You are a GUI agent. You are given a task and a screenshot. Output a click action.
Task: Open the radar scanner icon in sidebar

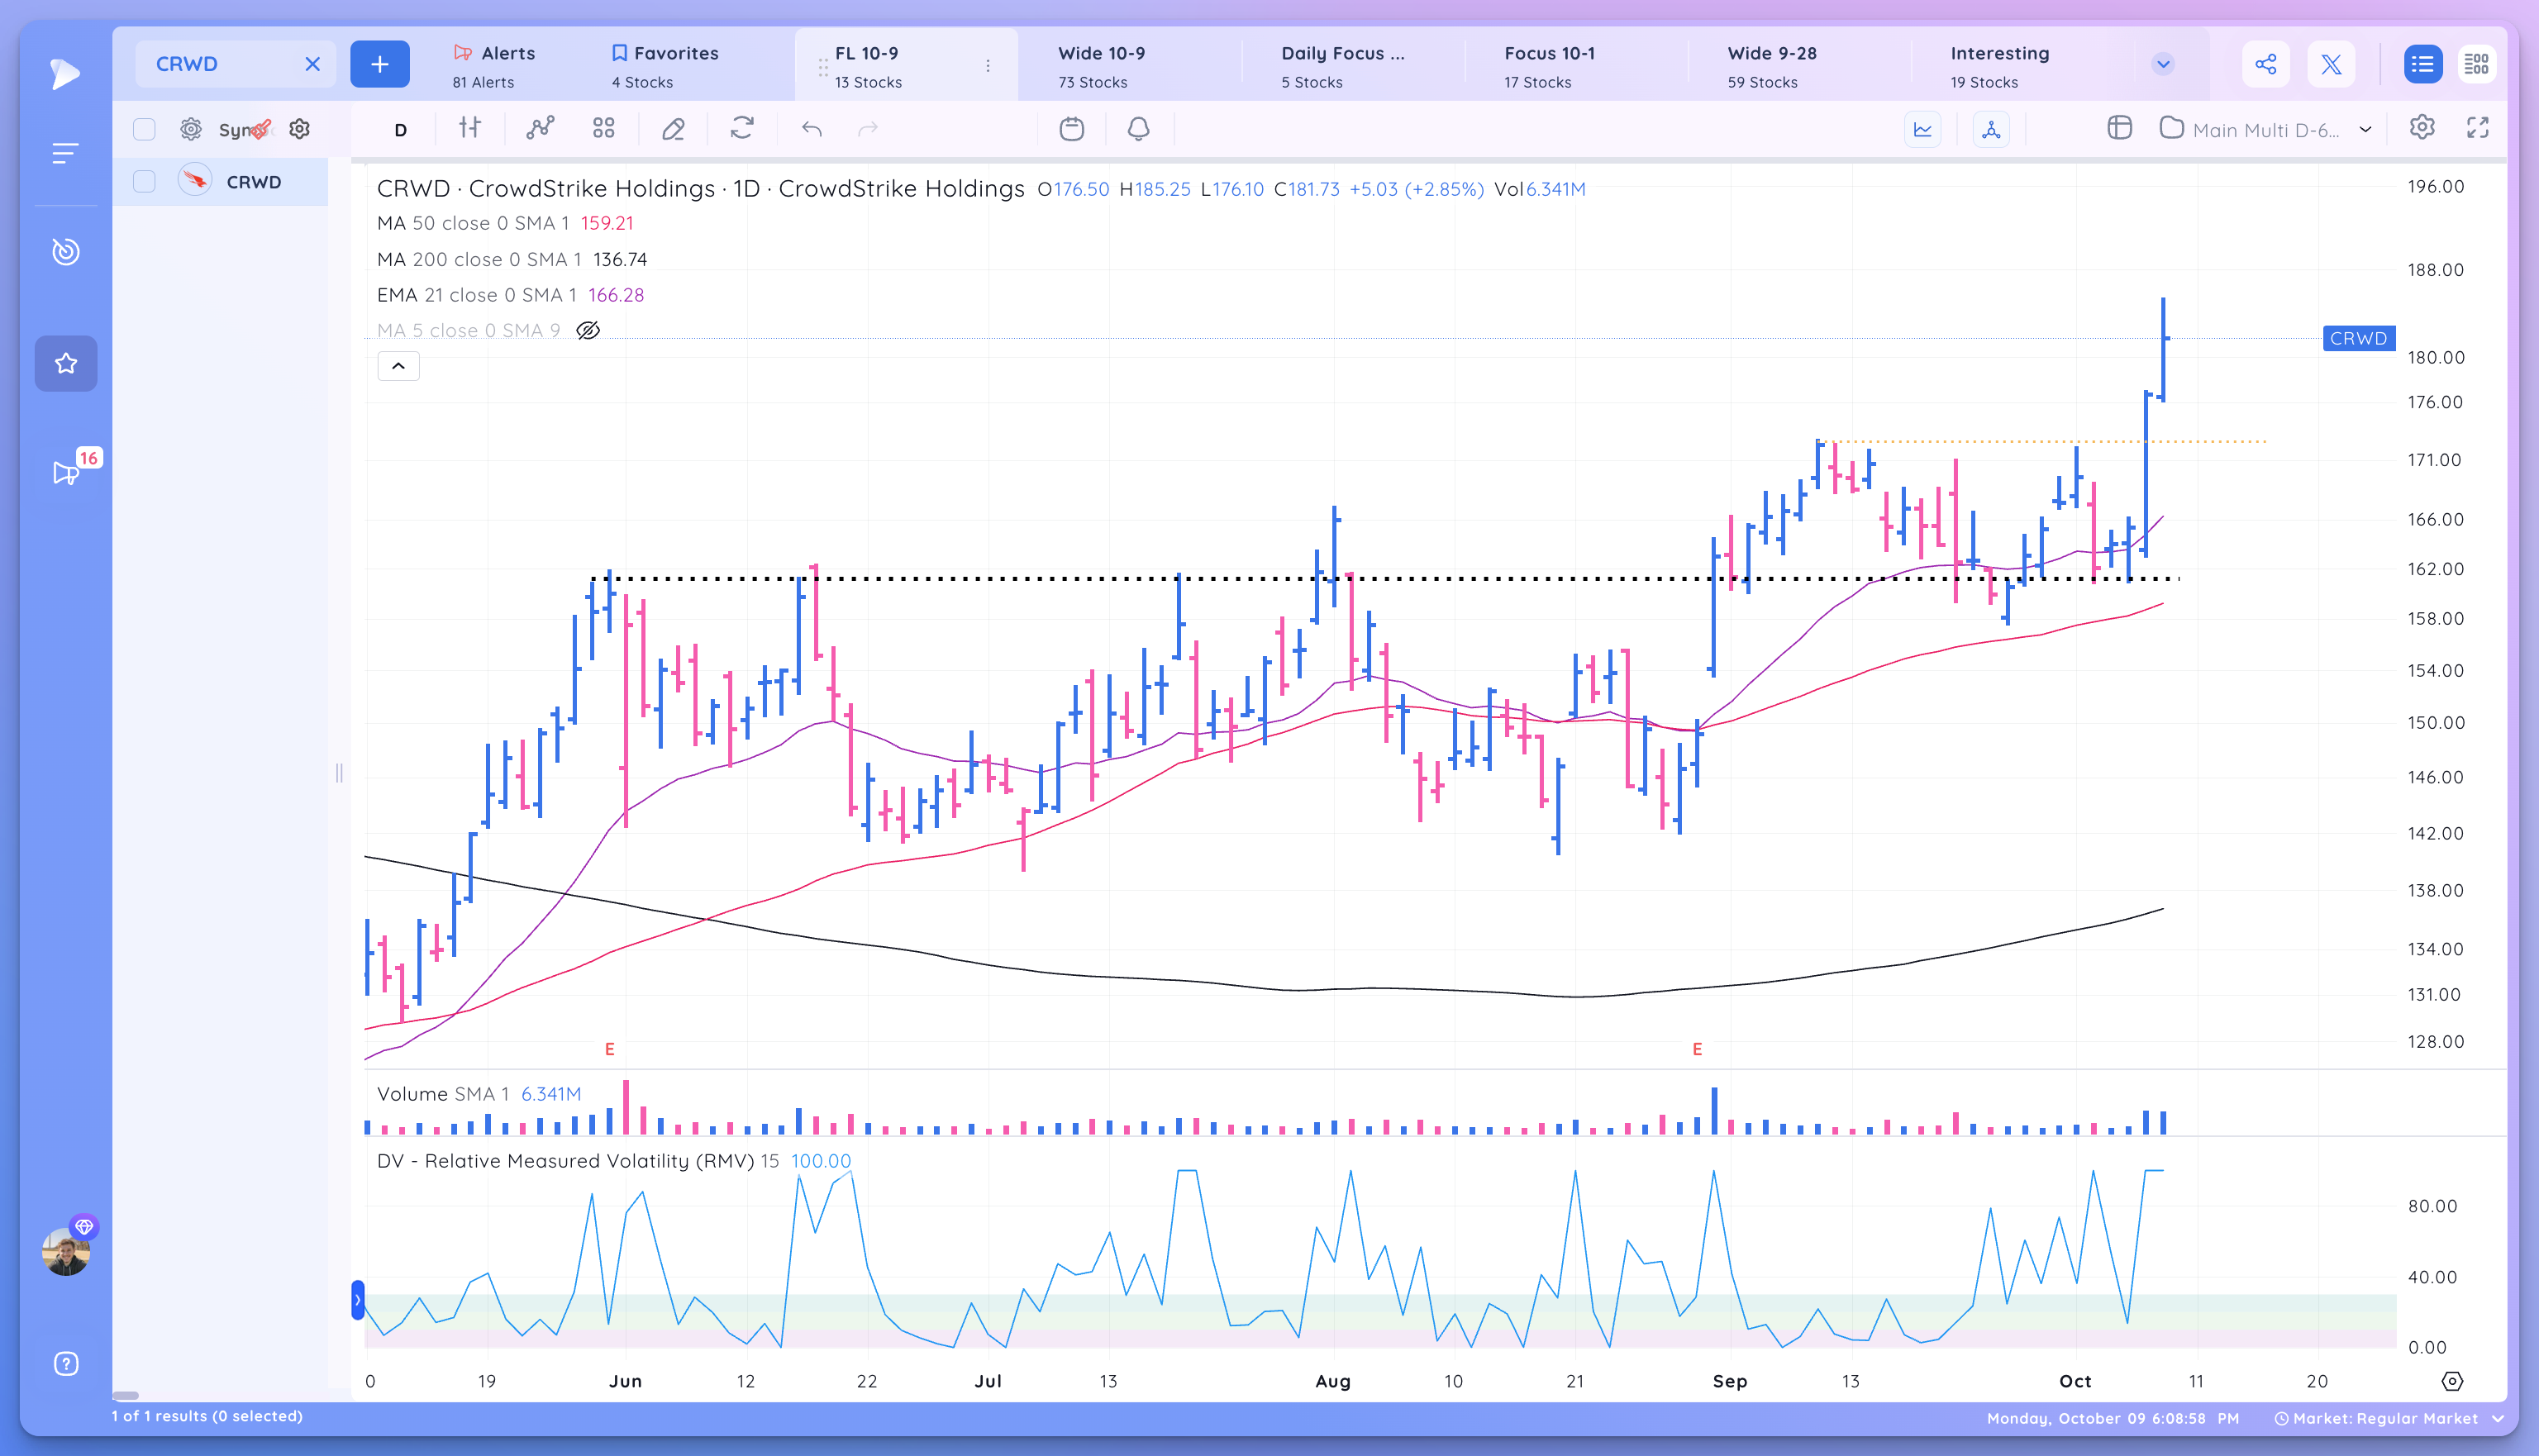[x=65, y=251]
